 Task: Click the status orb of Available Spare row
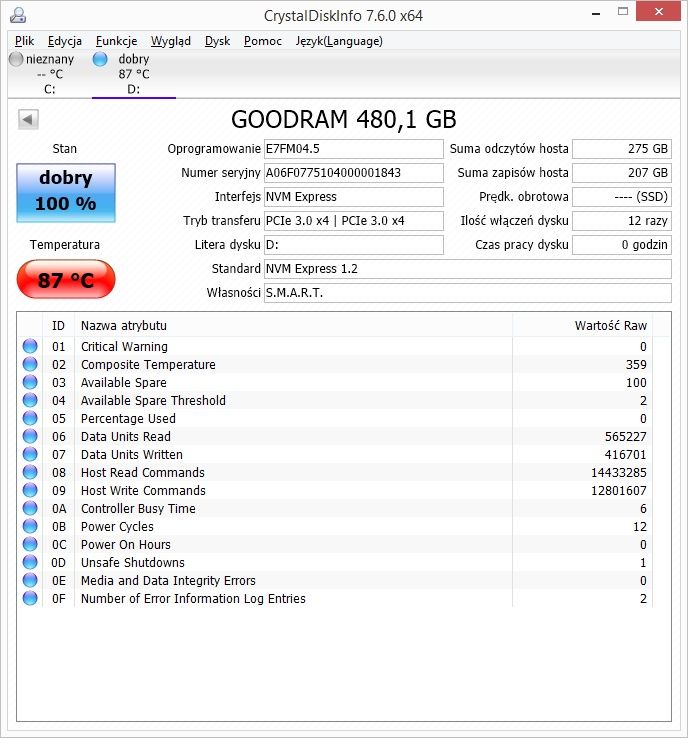(x=30, y=382)
